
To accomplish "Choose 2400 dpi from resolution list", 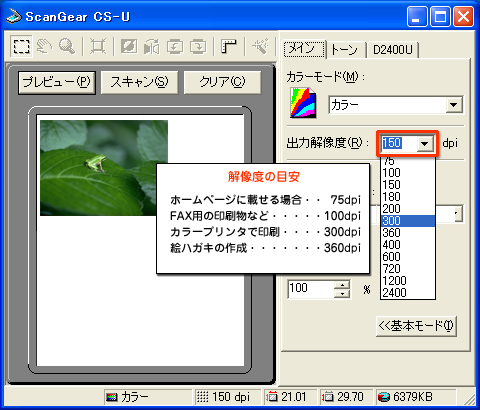I will click(408, 293).
